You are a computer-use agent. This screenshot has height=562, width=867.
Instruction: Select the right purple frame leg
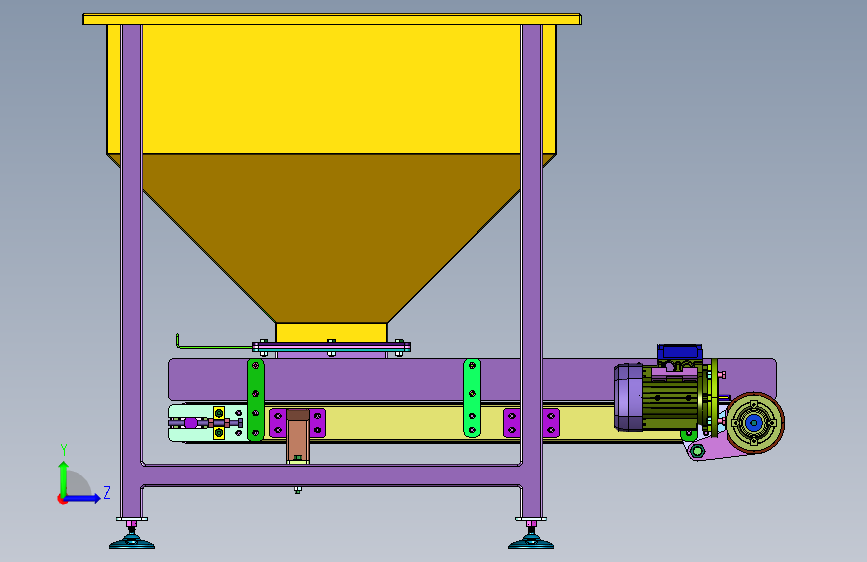(x=531, y=271)
